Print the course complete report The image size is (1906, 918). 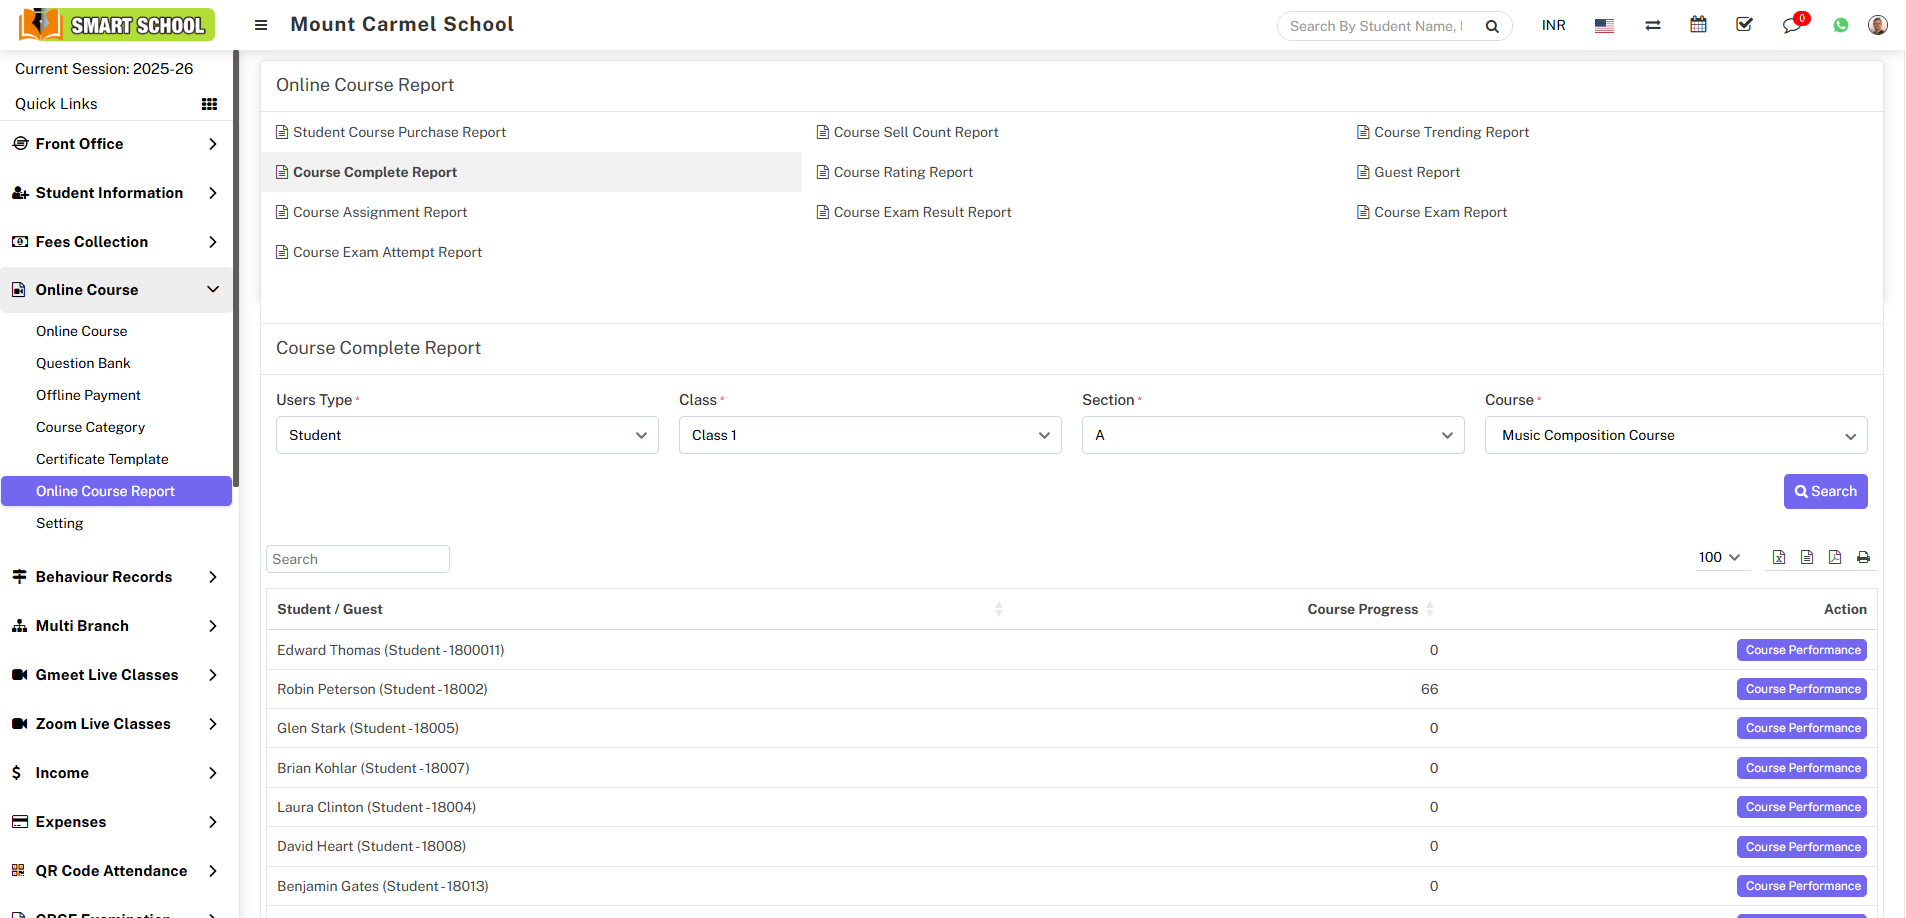(x=1863, y=557)
